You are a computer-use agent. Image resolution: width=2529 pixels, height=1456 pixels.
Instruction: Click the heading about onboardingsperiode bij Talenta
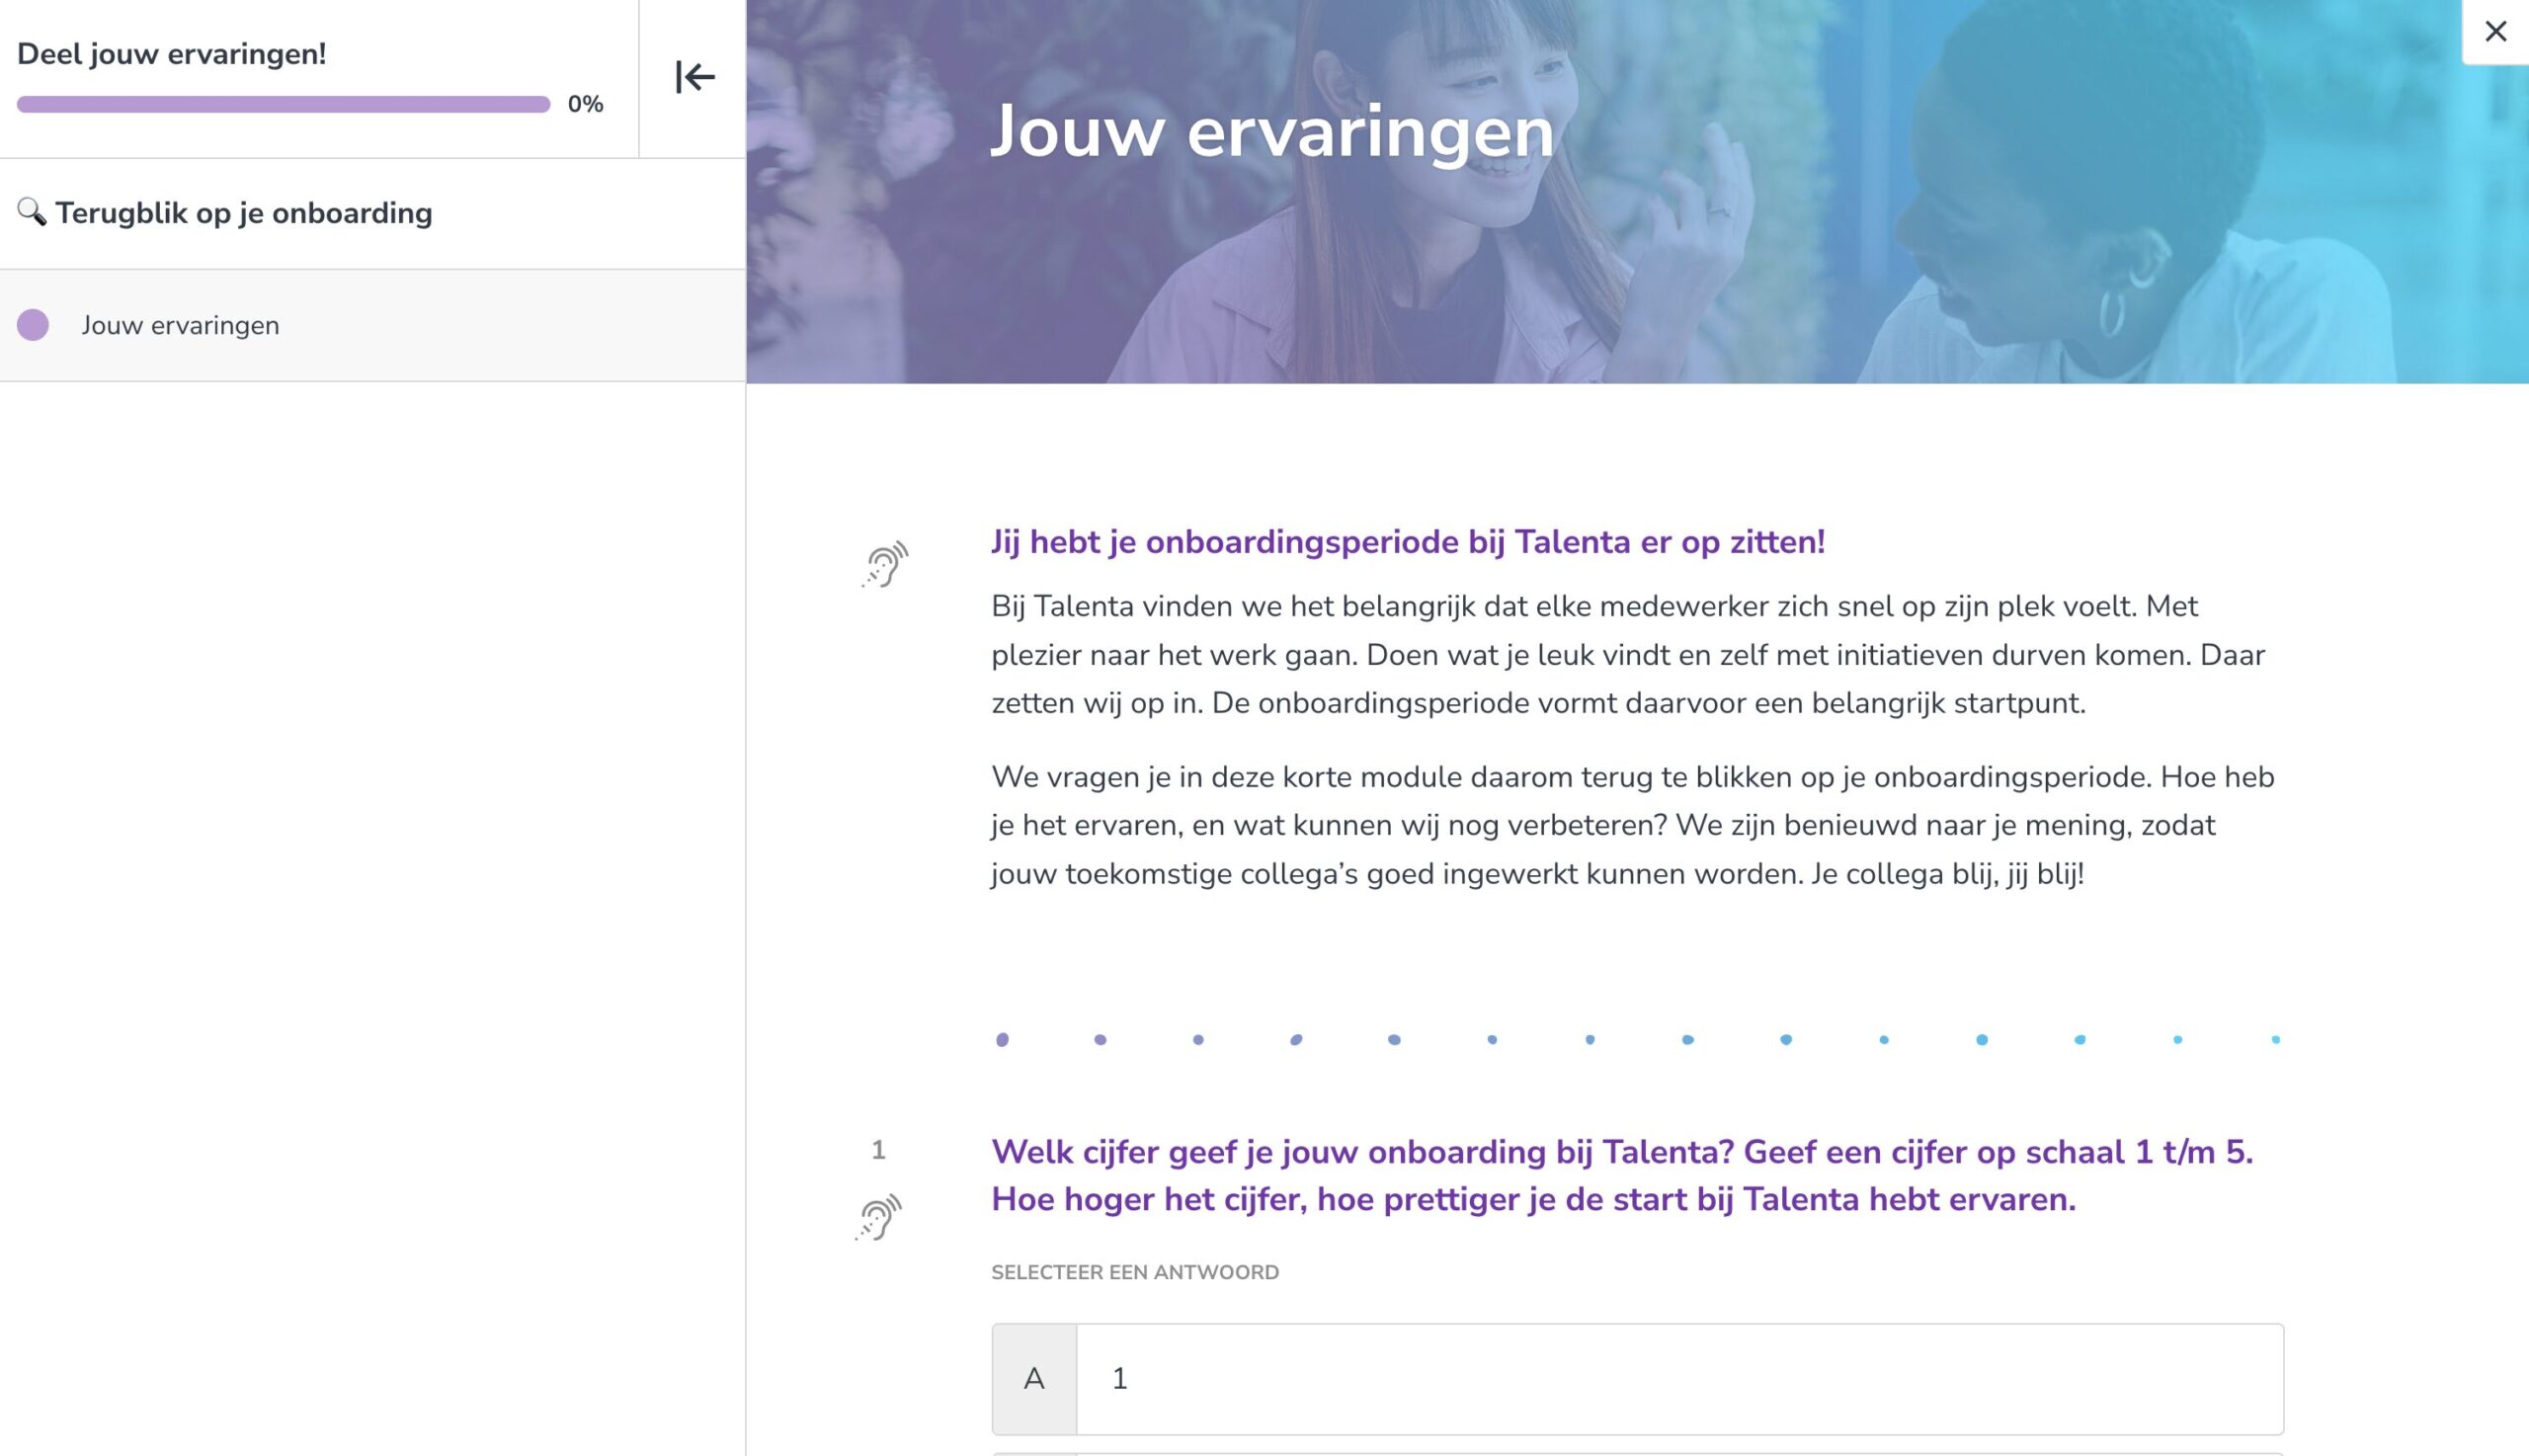click(1407, 542)
